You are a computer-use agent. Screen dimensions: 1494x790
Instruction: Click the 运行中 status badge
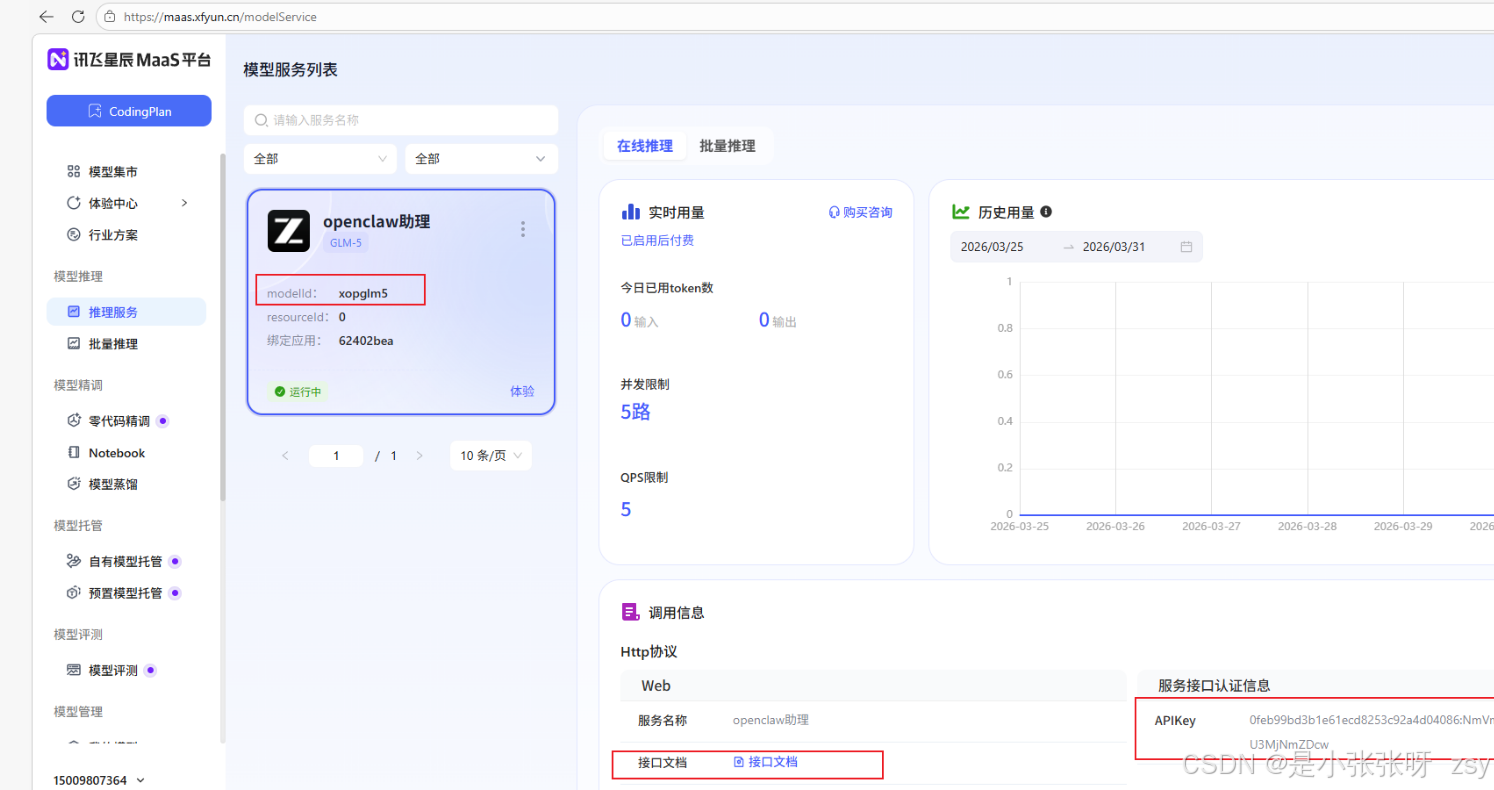(298, 391)
